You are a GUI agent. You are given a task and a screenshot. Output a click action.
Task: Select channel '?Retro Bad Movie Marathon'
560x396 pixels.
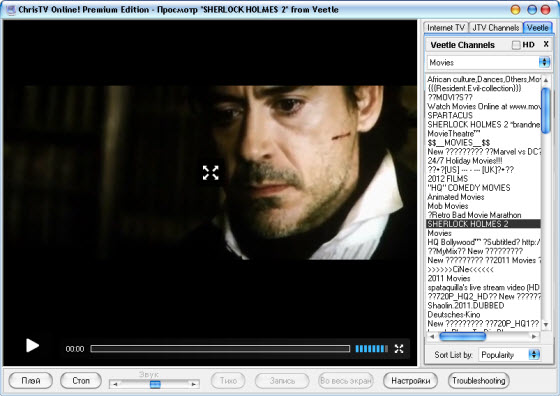tap(484, 215)
